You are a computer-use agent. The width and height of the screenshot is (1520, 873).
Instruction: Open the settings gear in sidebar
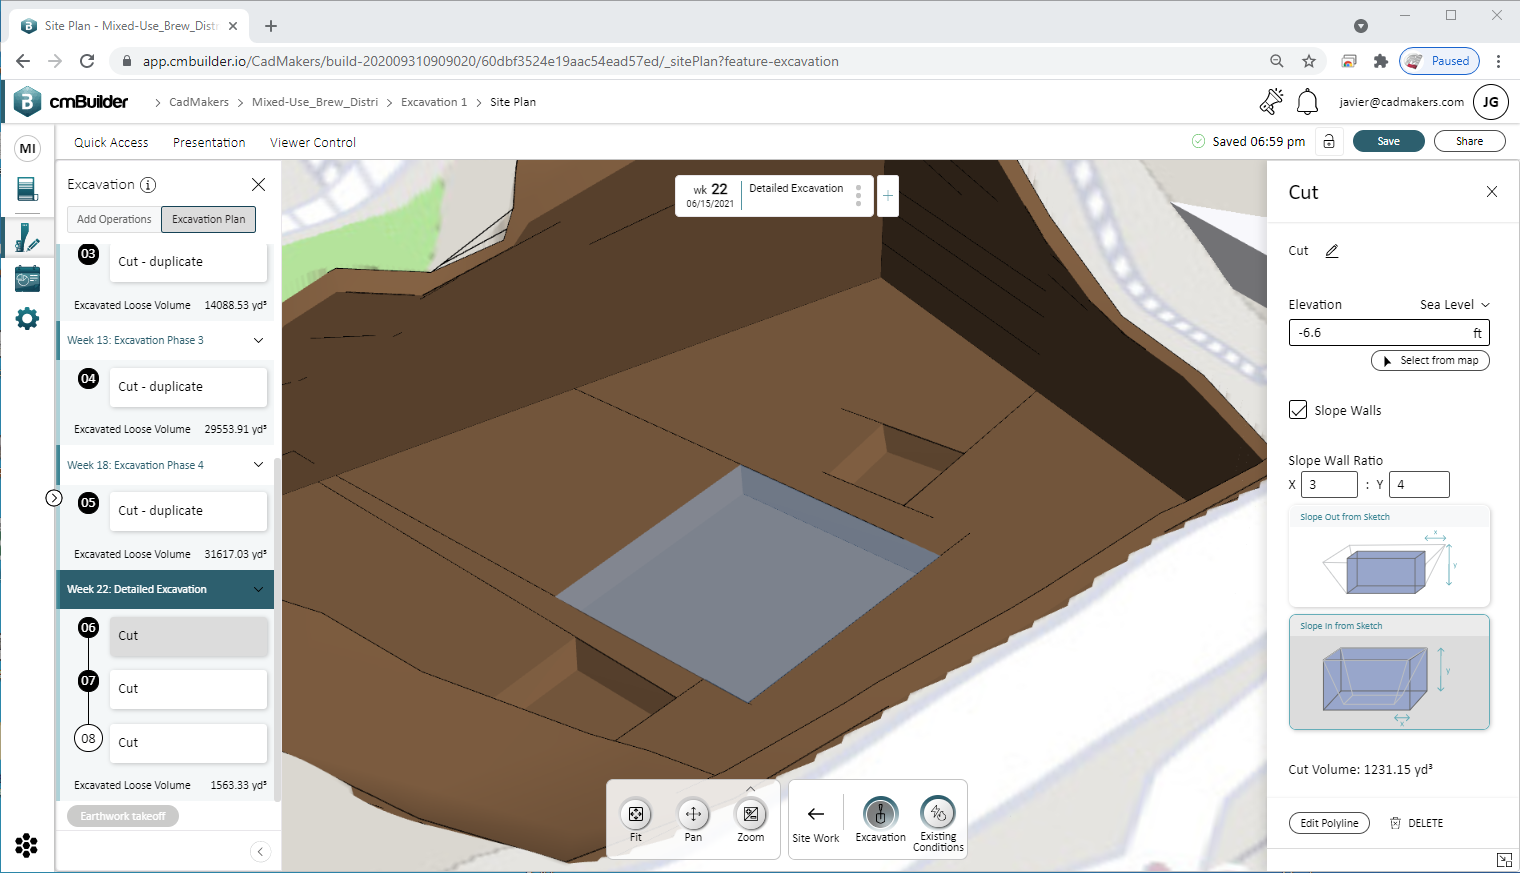pos(28,319)
